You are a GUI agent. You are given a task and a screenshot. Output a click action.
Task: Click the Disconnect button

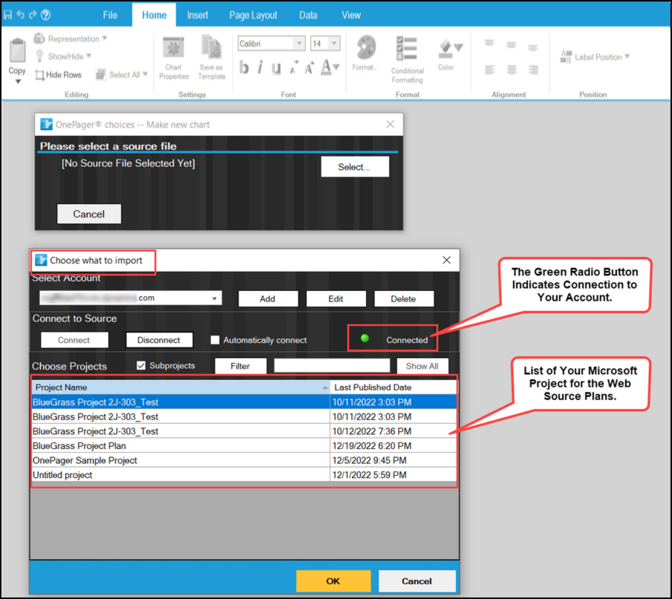(159, 340)
